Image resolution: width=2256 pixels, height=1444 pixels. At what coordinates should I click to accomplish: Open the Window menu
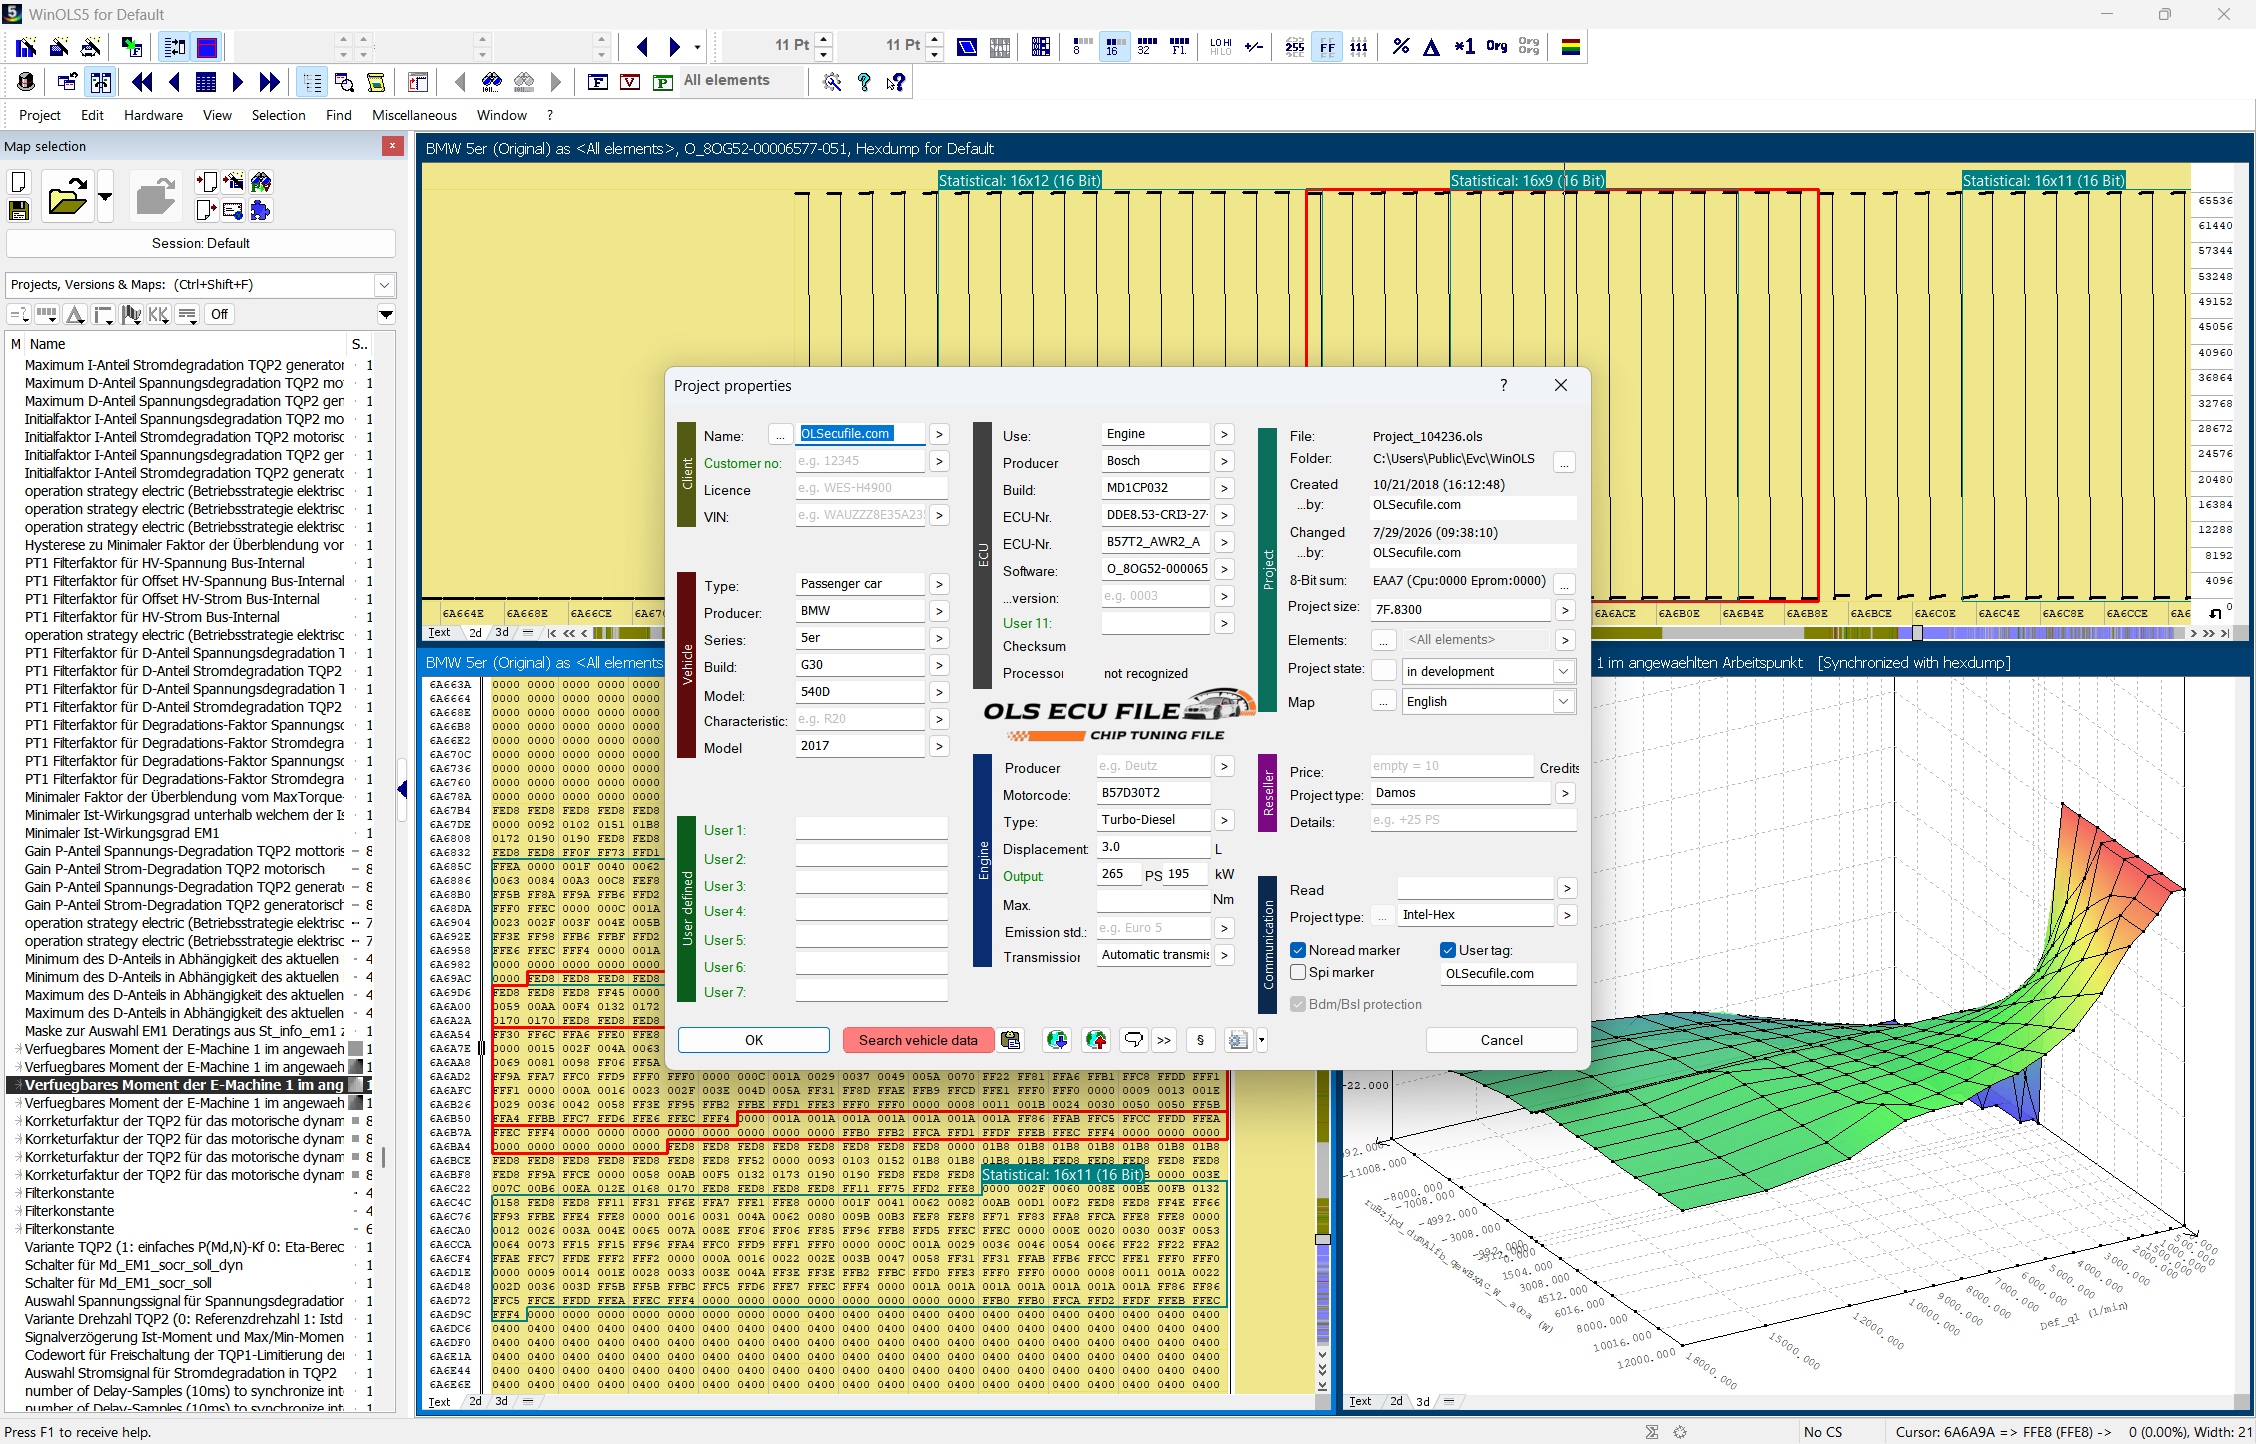pyautogui.click(x=501, y=115)
